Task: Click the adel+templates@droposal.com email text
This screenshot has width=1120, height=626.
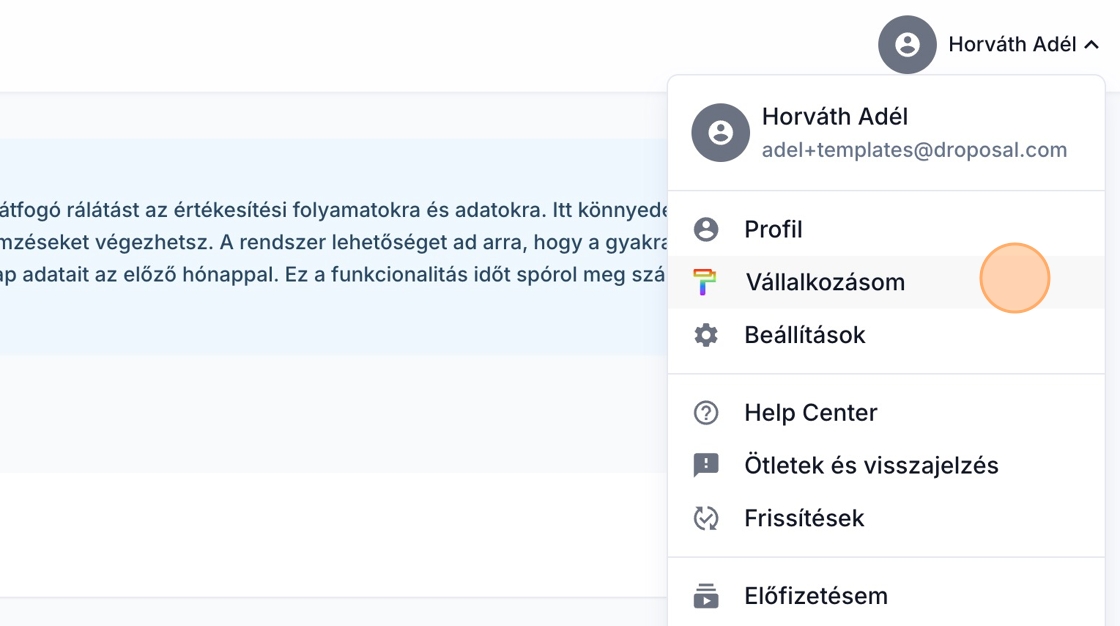Action: pyautogui.click(x=914, y=150)
